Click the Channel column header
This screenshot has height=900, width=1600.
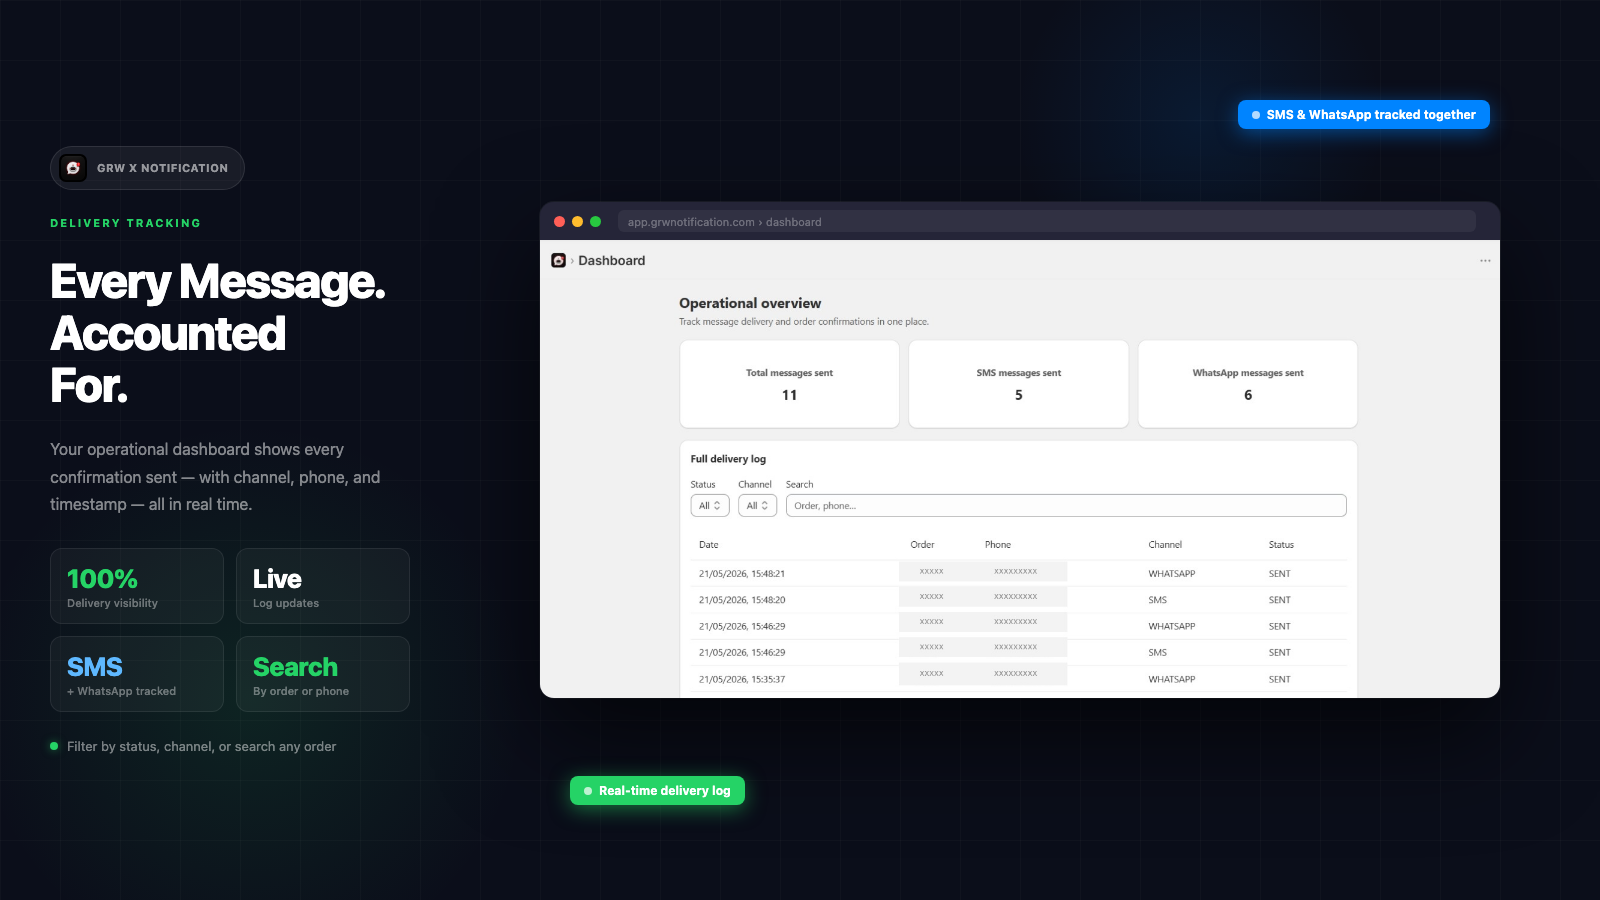1165,545
